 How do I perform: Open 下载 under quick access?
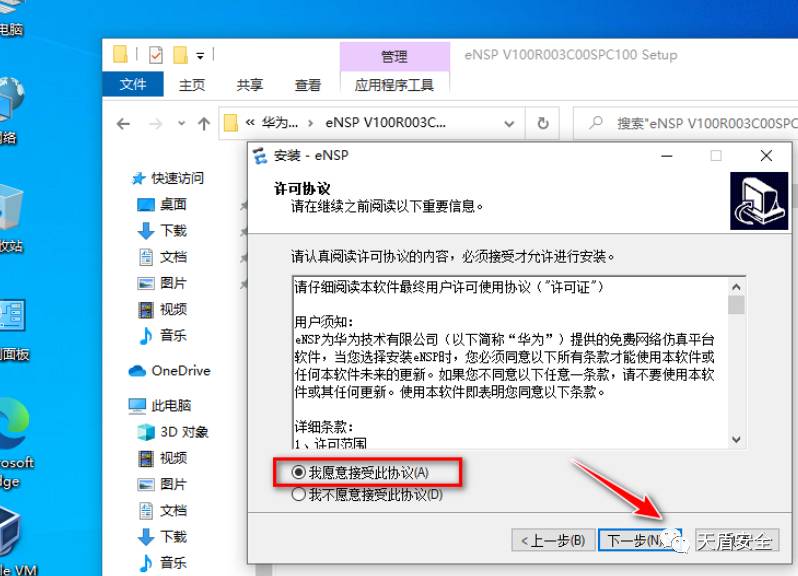pyautogui.click(x=162, y=231)
